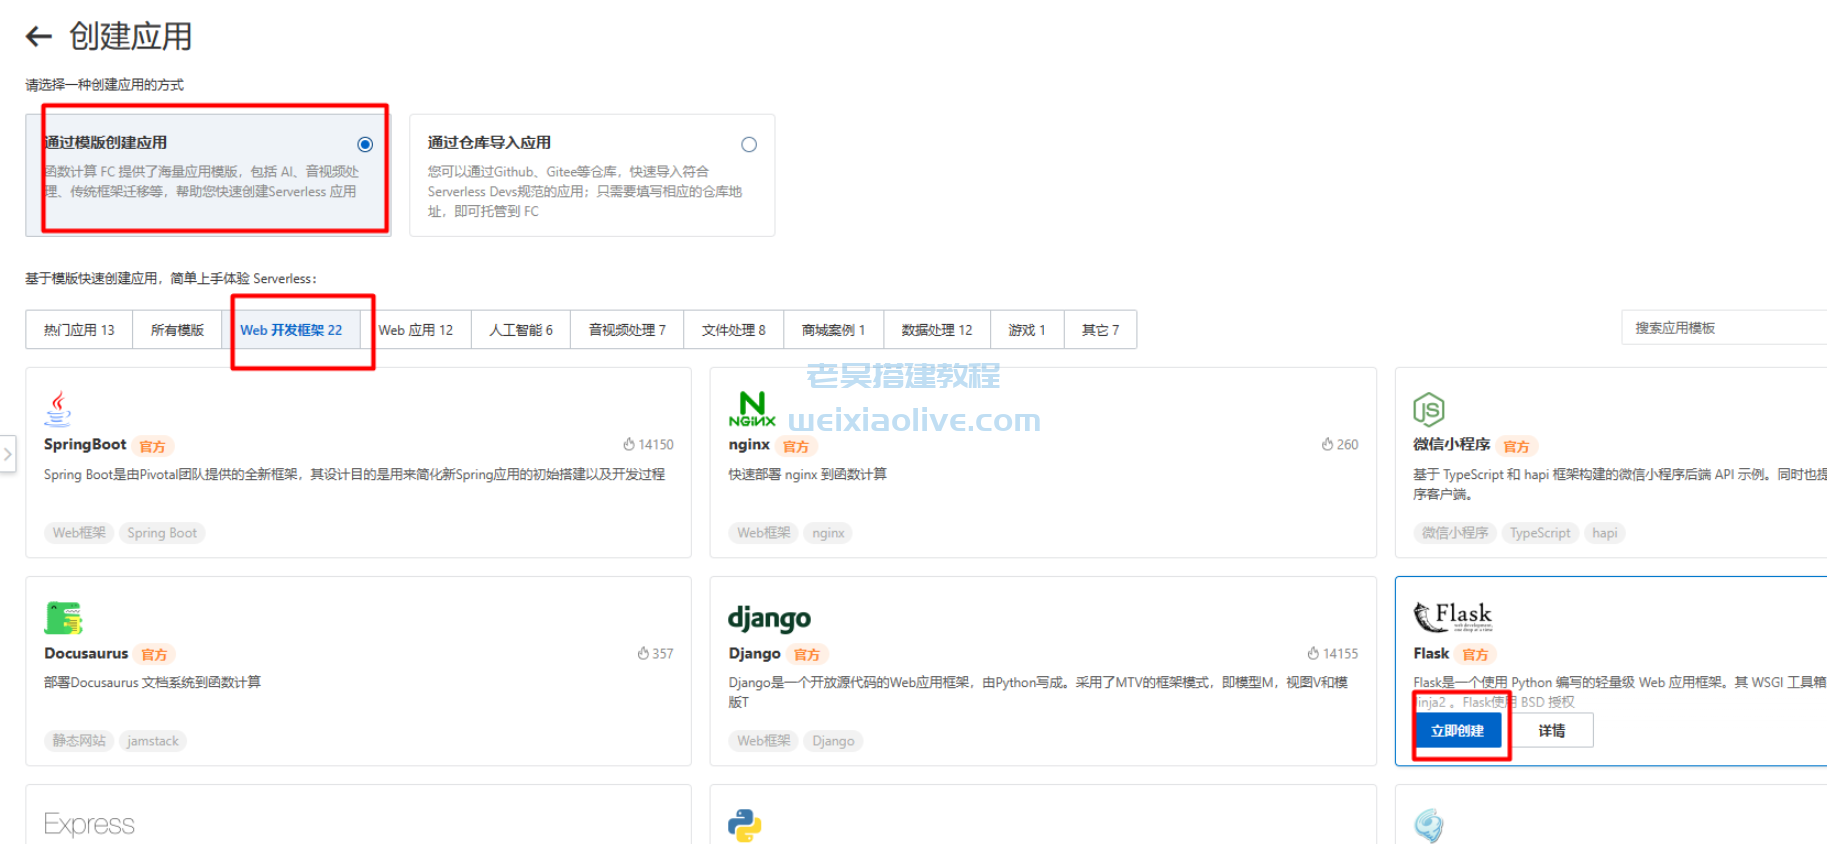Click the SpringBoot template title
This screenshot has height=844, width=1827.
tap(85, 444)
